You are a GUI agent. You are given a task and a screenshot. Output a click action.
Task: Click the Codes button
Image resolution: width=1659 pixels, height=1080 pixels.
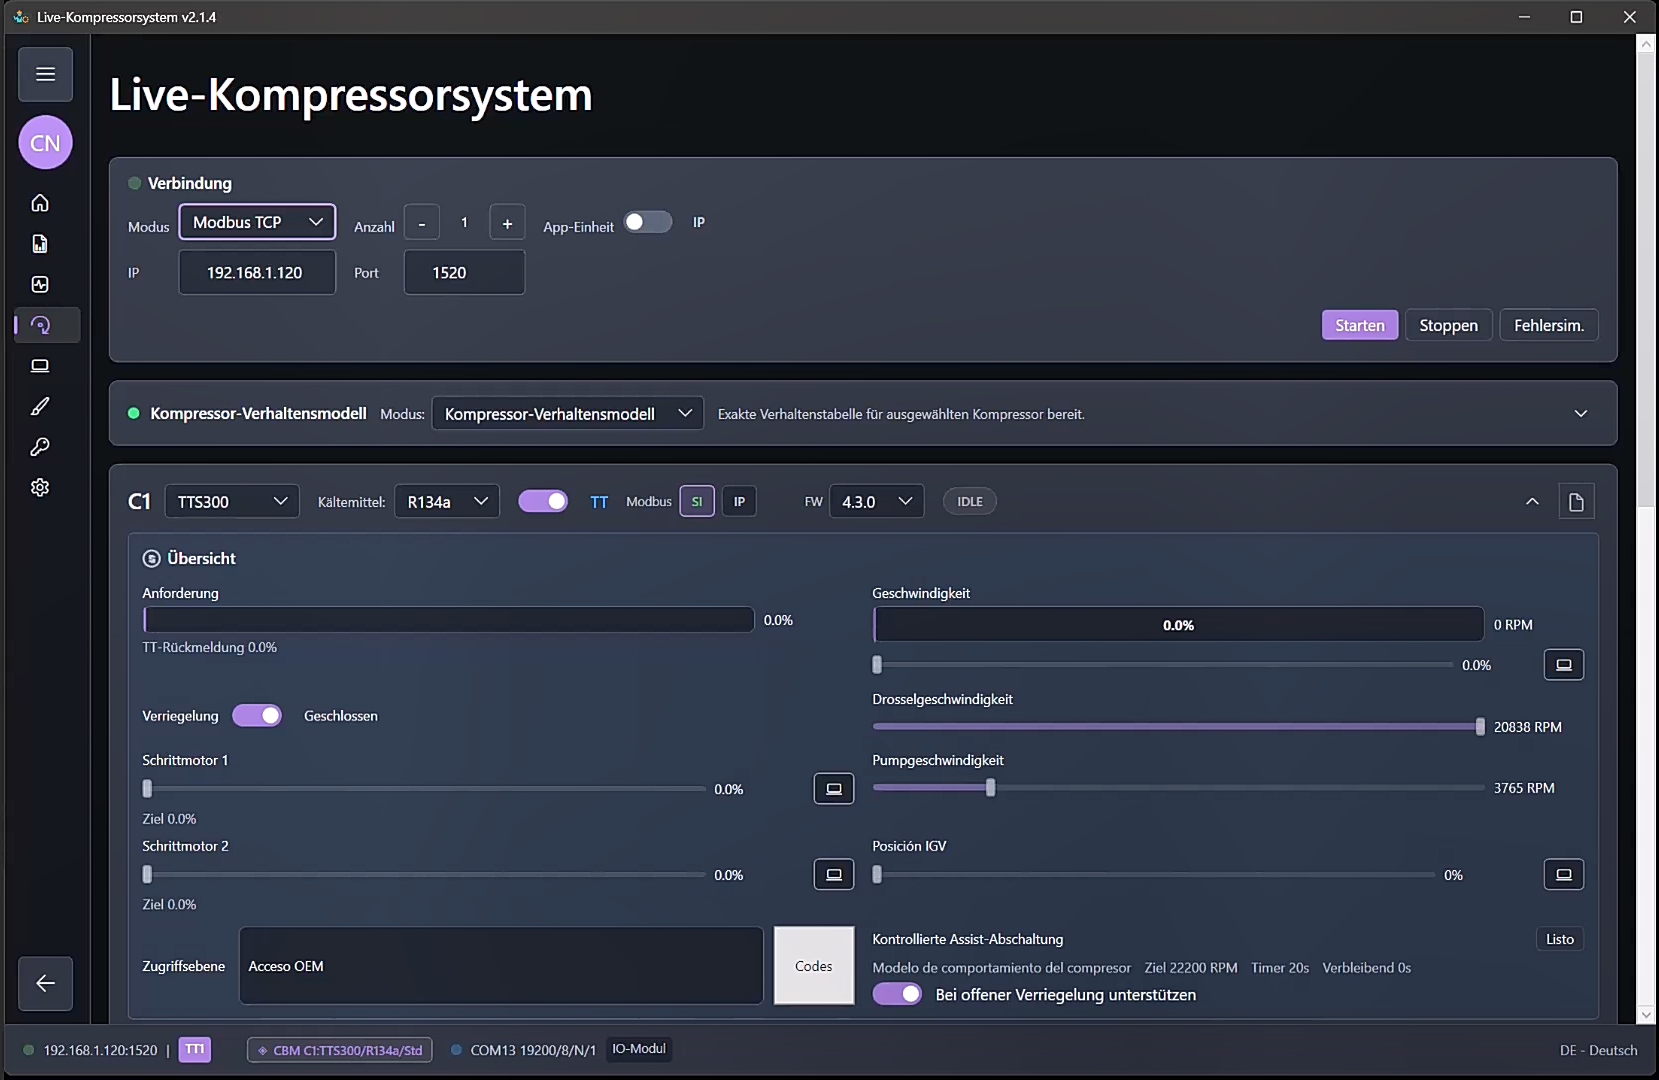[814, 966]
